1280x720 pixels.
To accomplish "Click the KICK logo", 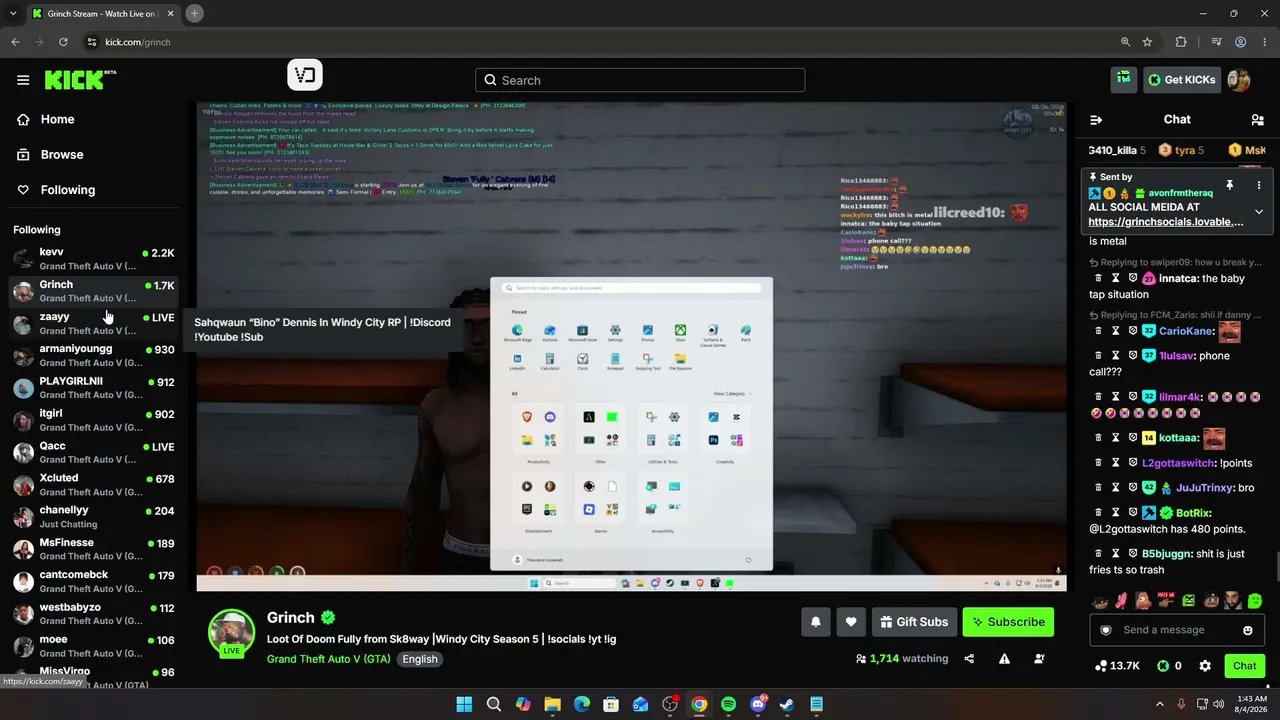I will click(80, 80).
